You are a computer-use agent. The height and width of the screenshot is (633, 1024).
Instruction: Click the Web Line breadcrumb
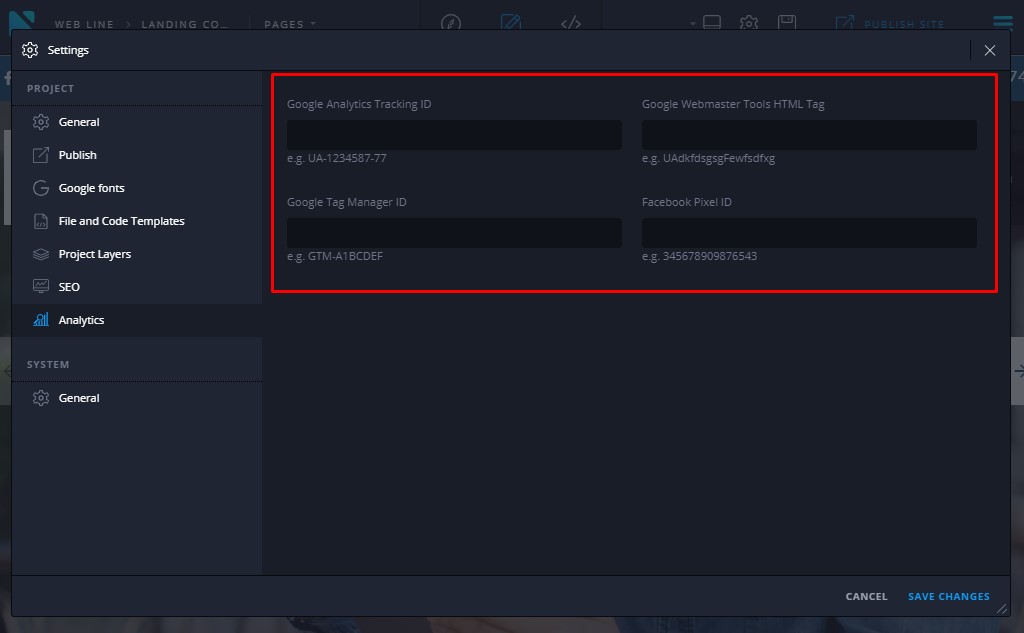(84, 24)
